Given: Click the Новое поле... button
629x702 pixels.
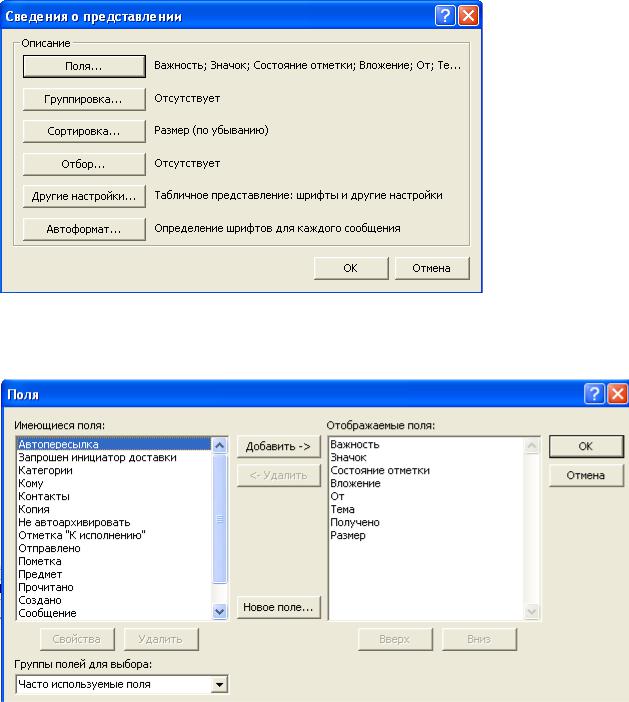Looking at the screenshot, I should pyautogui.click(x=278, y=607).
